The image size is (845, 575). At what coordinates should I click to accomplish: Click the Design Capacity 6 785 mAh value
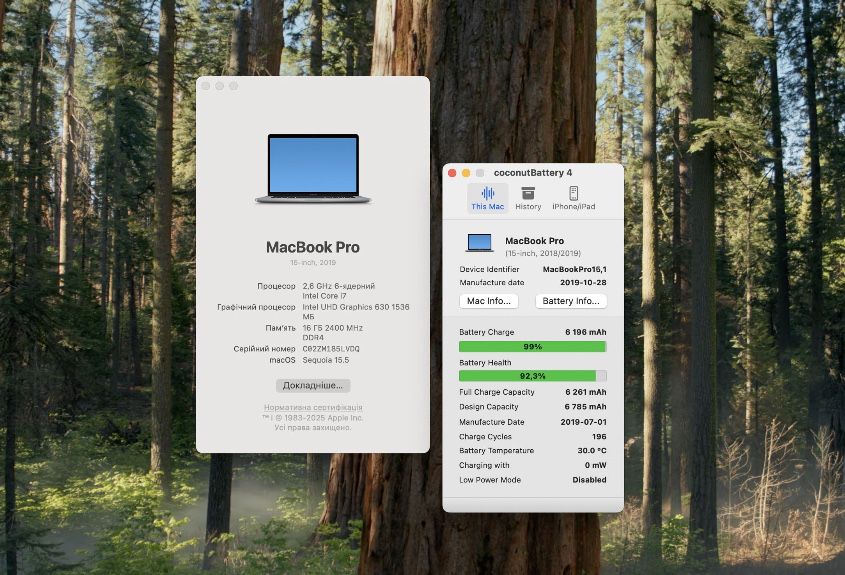click(x=586, y=406)
